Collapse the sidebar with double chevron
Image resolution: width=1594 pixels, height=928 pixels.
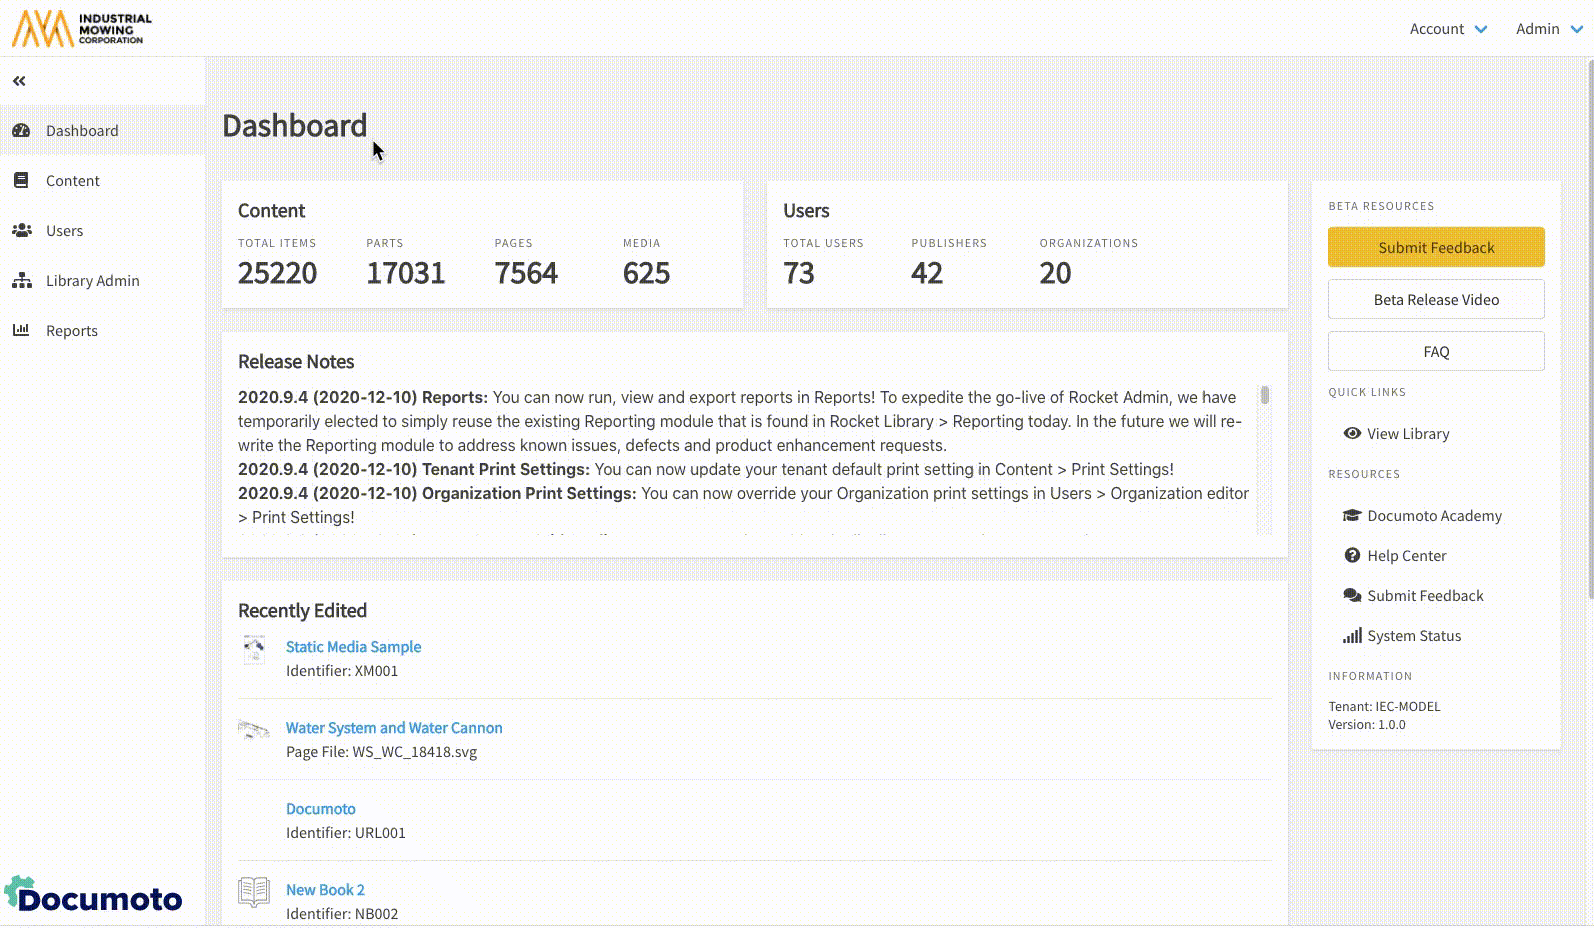[x=19, y=81]
